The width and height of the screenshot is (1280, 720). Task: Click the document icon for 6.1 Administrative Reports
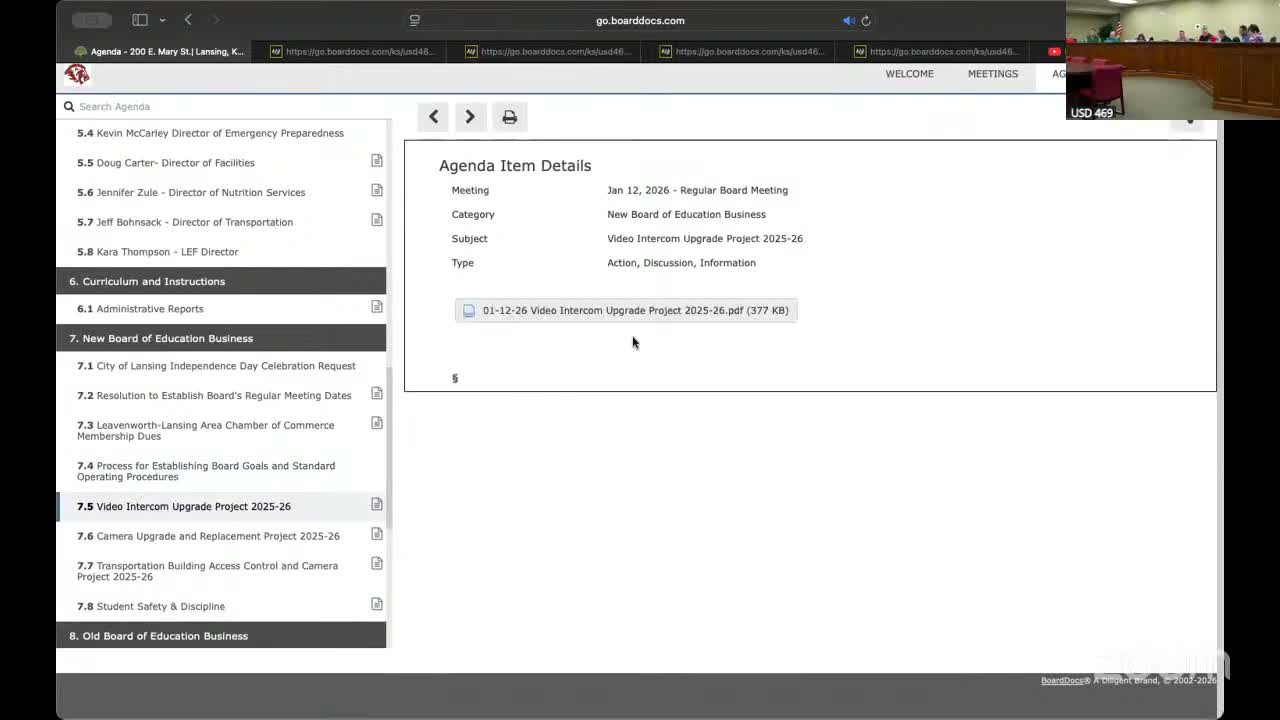pyautogui.click(x=377, y=307)
